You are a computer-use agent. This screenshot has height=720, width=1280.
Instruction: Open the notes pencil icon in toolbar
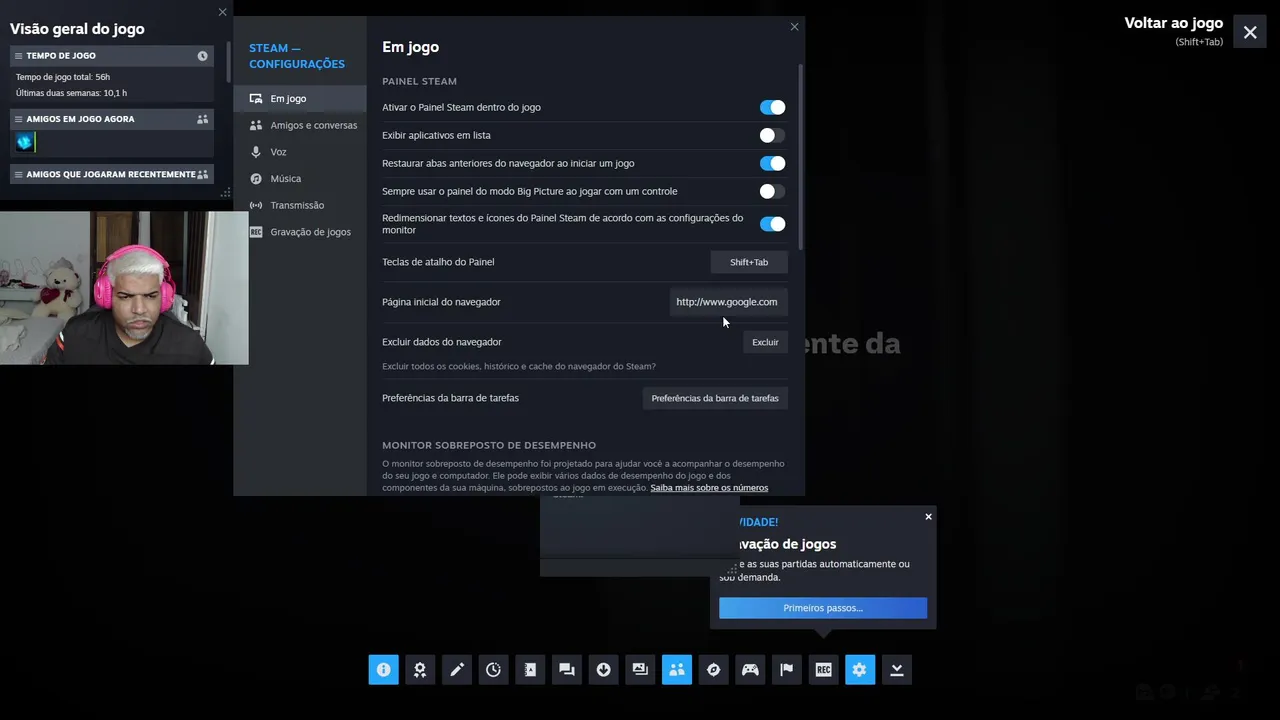coord(457,670)
